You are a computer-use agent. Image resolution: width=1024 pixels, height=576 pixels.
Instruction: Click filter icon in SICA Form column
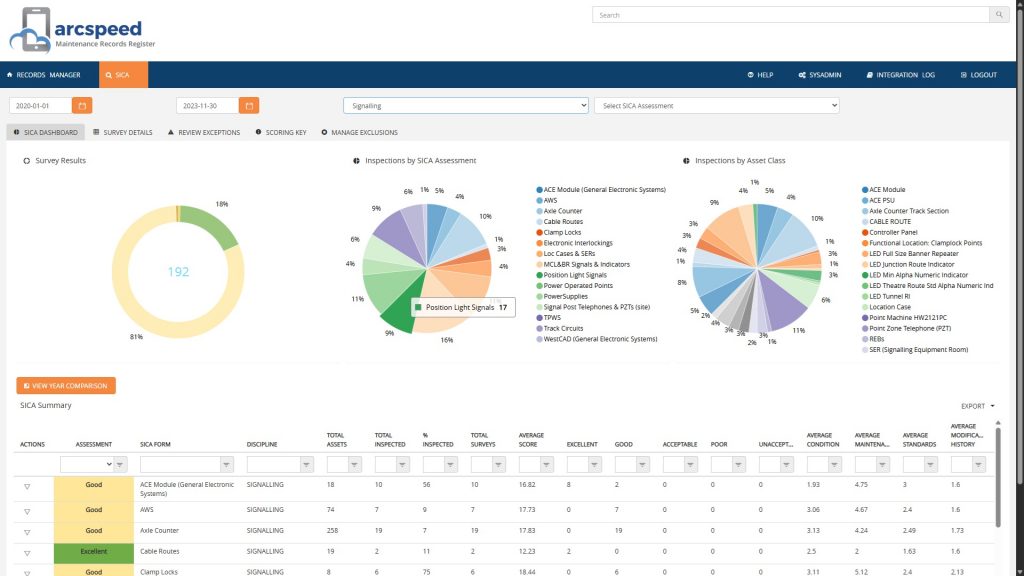(x=228, y=464)
